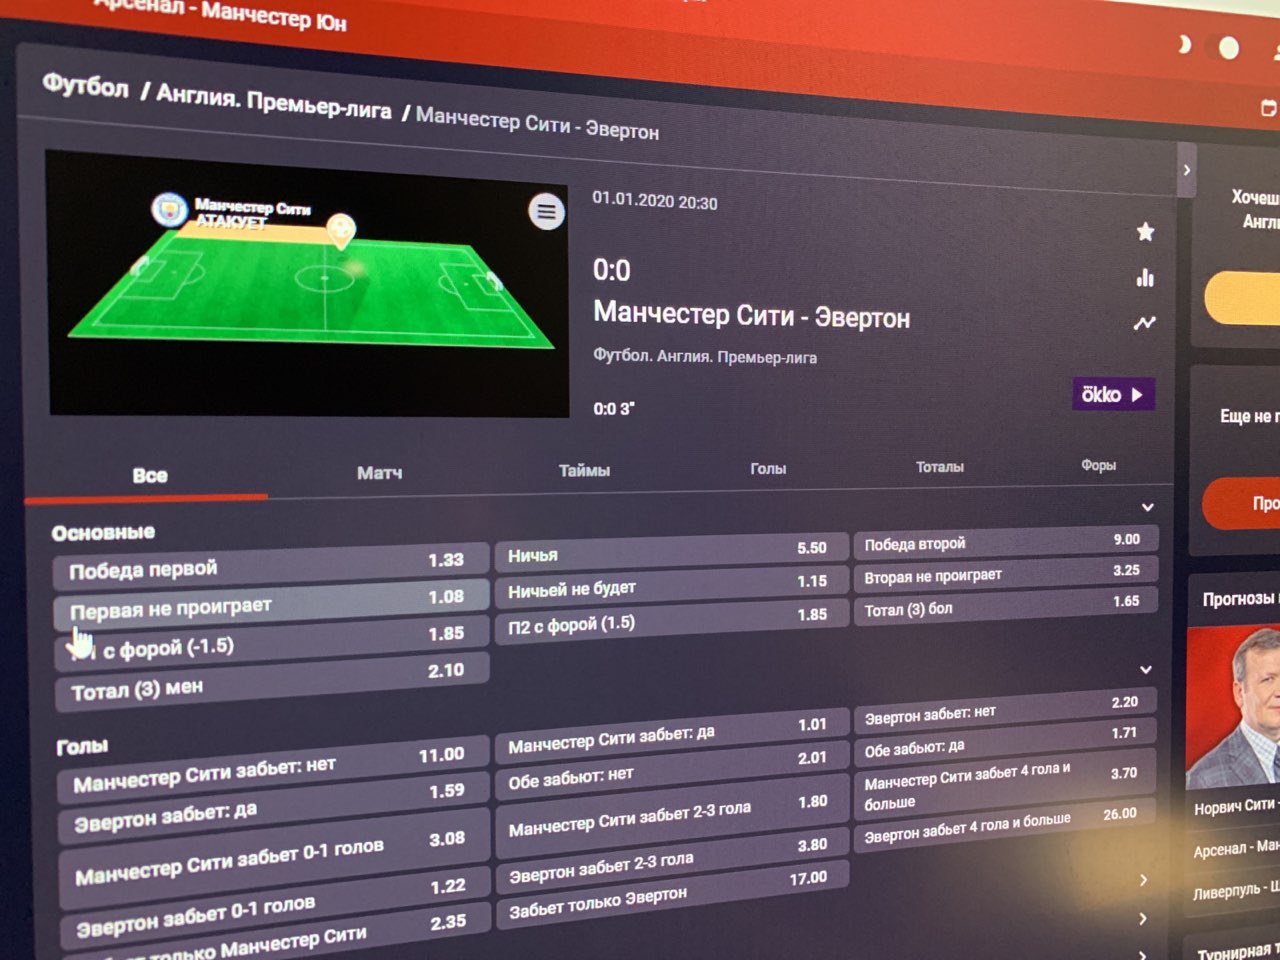Select Манчестер Сити забьет: да 1.01
This screenshot has height=960, width=1280.
click(672, 735)
